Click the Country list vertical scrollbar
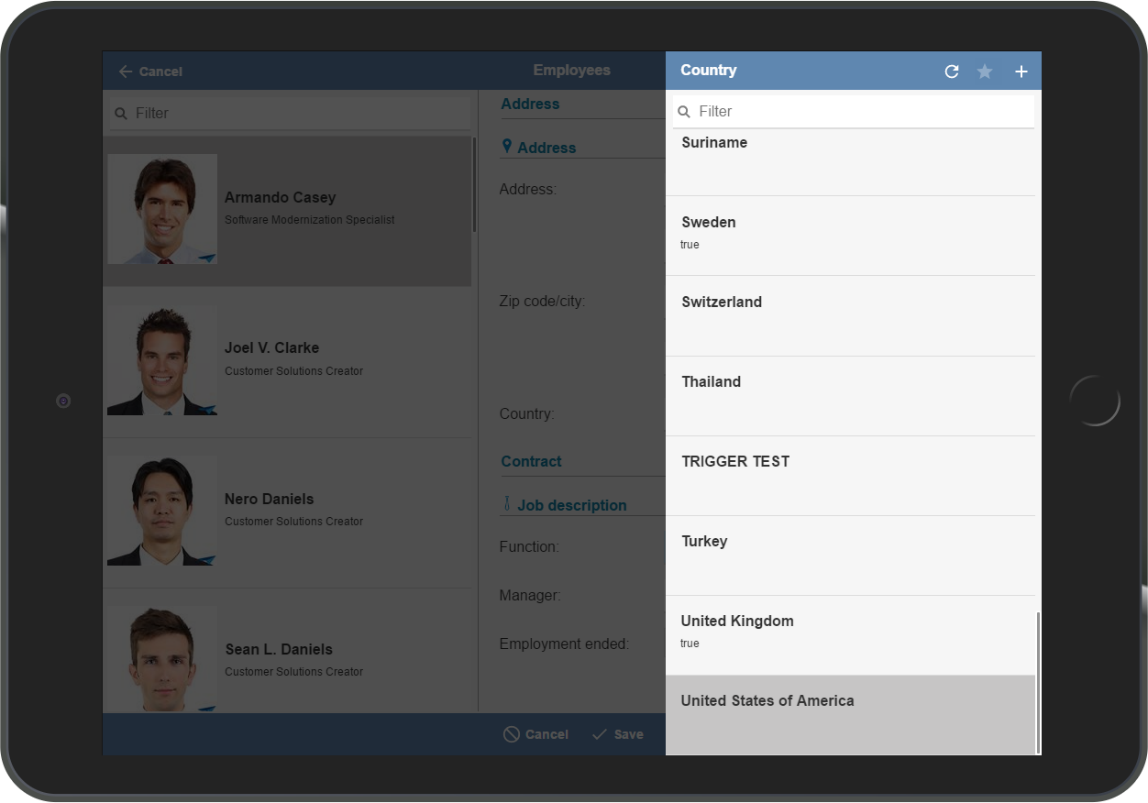The image size is (1148, 803). coord(1038,682)
